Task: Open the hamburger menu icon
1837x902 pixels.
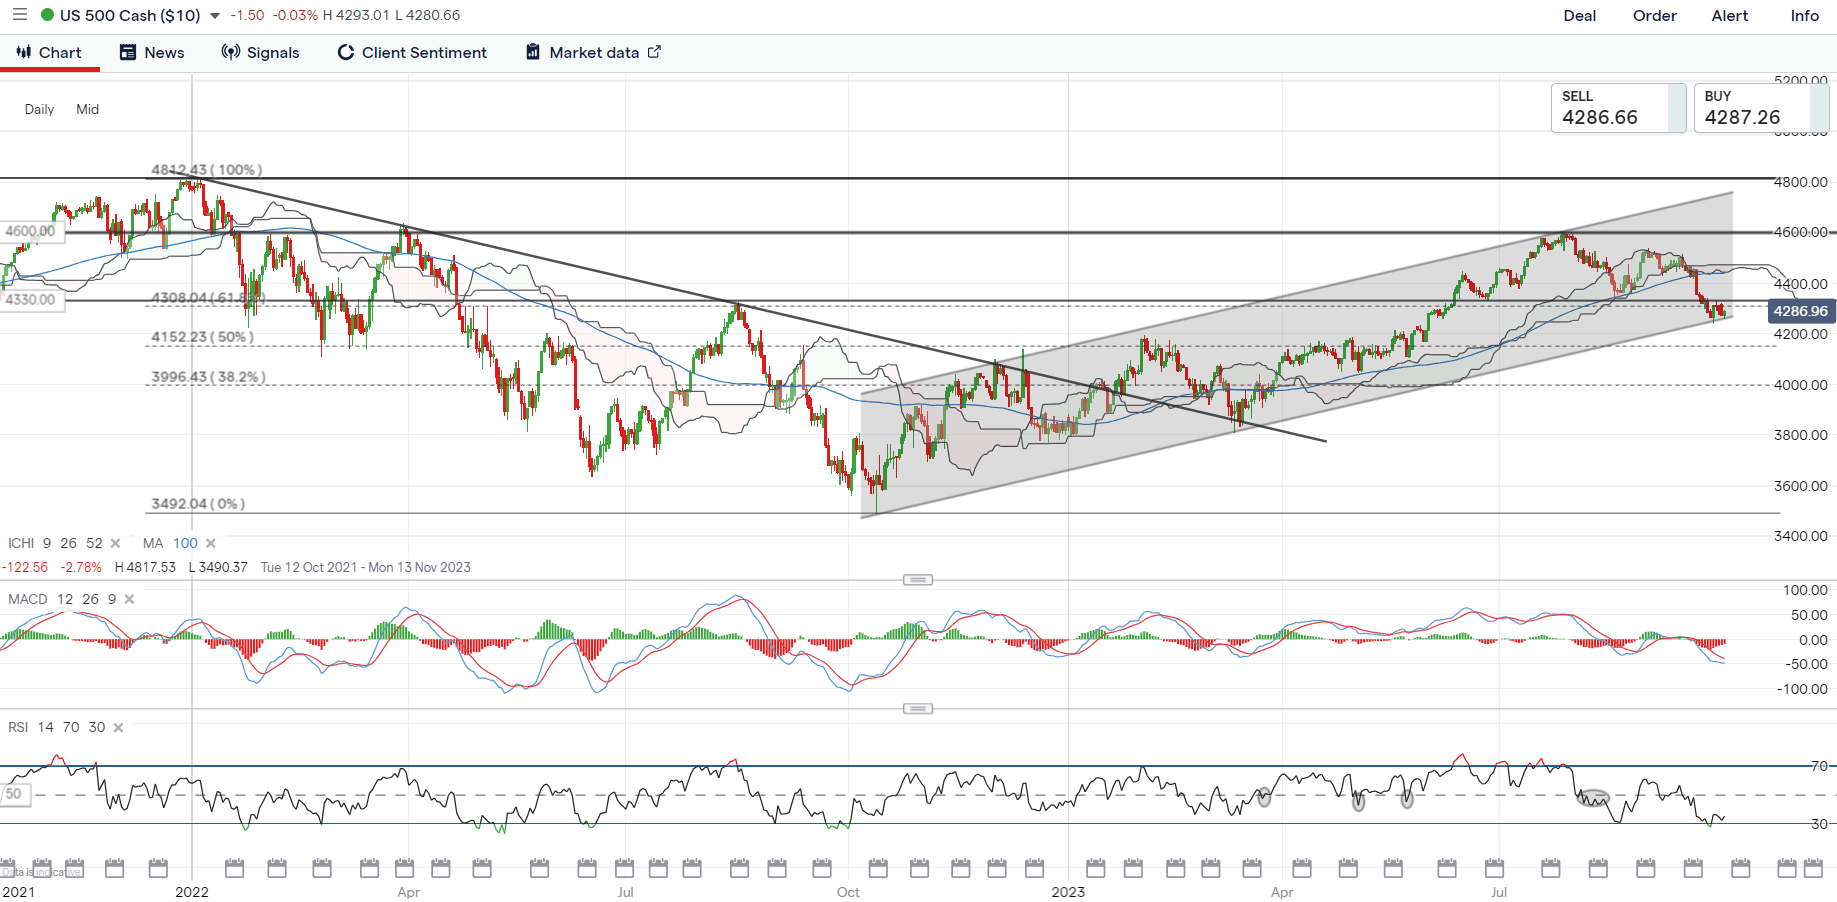Action: pyautogui.click(x=19, y=15)
